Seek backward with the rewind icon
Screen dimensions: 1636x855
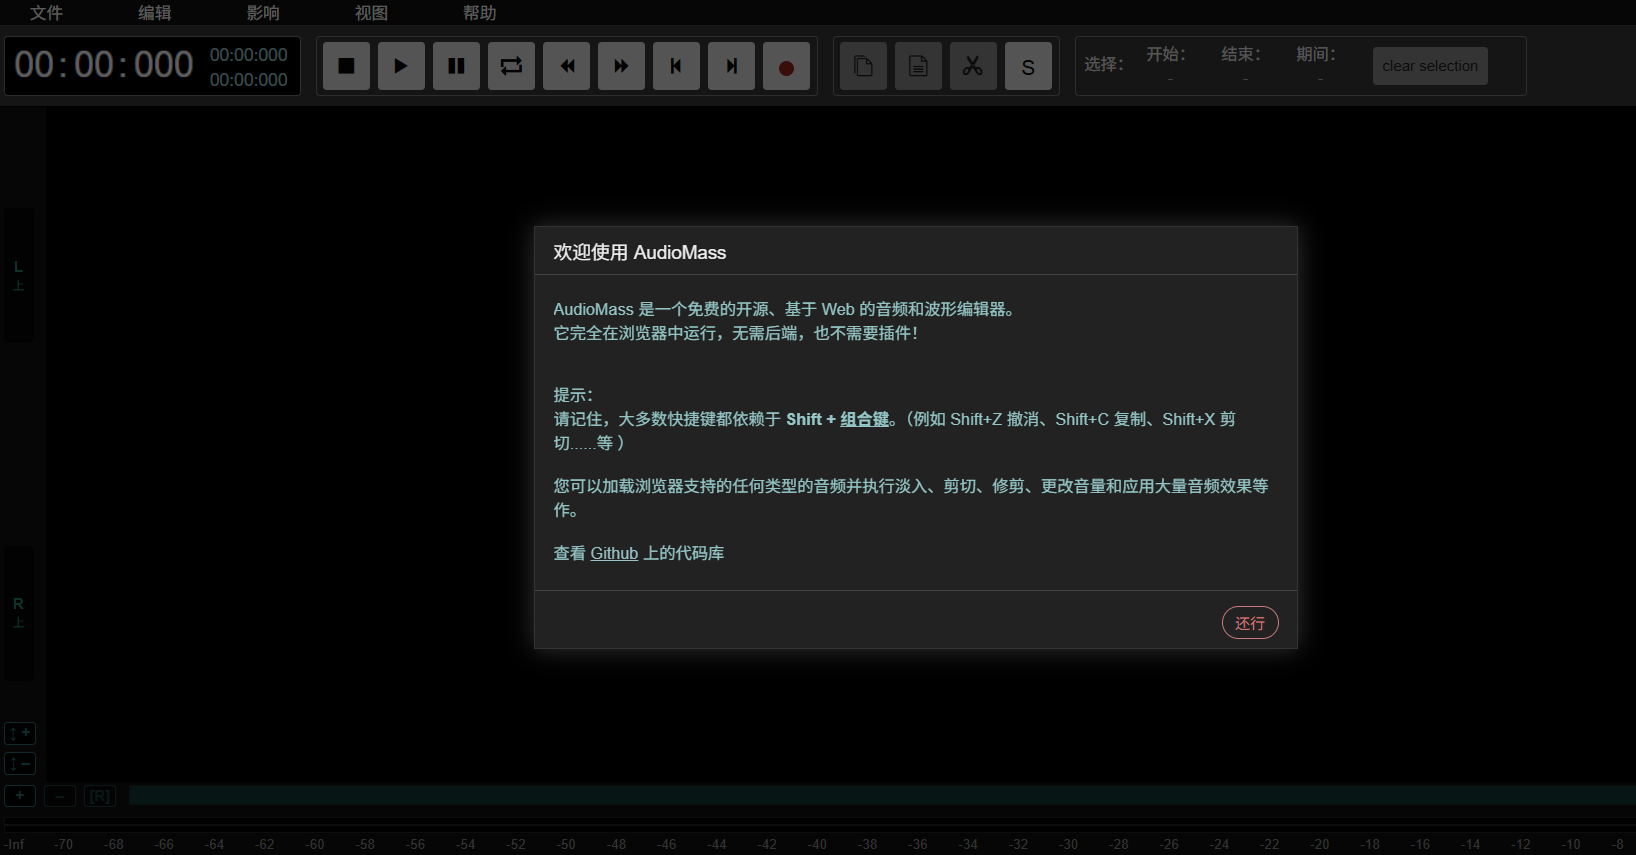(566, 66)
